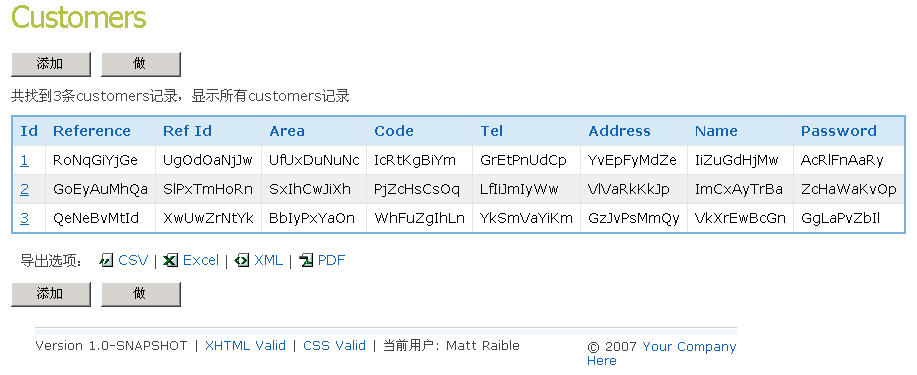917x375 pixels.
Task: Open customer record with Id 1
Action: (24, 160)
